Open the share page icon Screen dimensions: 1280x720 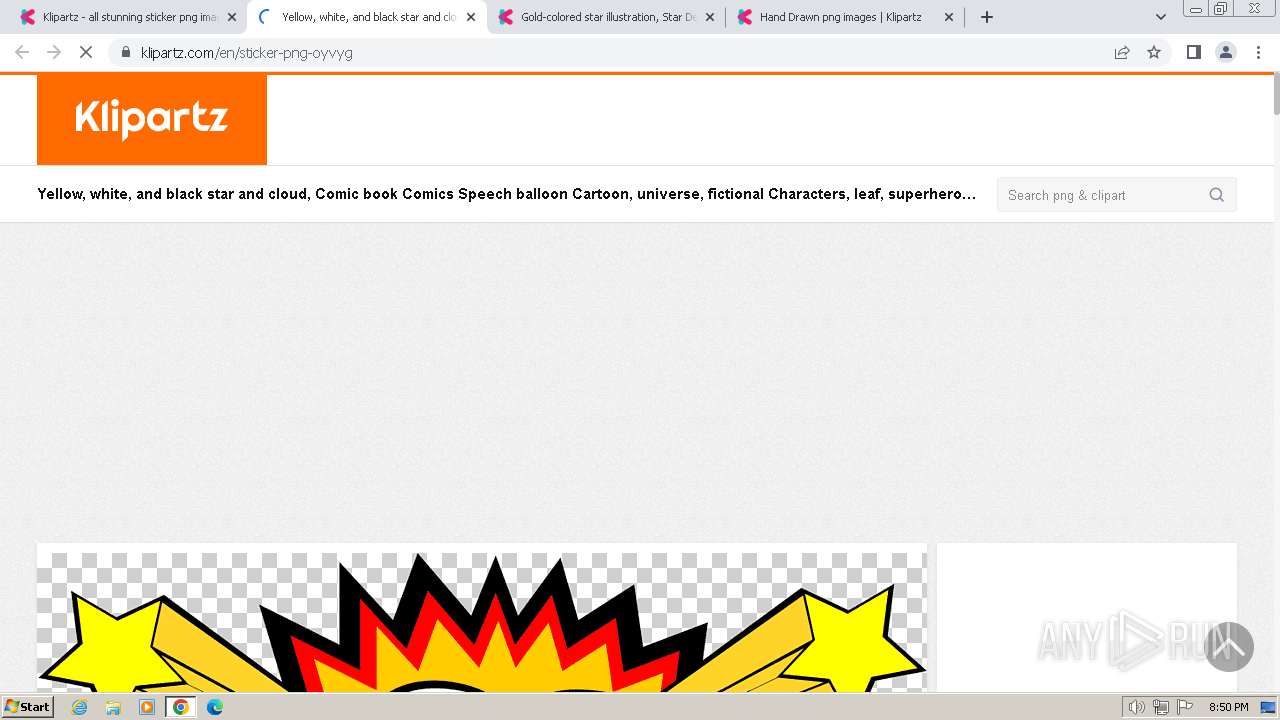[x=1122, y=52]
